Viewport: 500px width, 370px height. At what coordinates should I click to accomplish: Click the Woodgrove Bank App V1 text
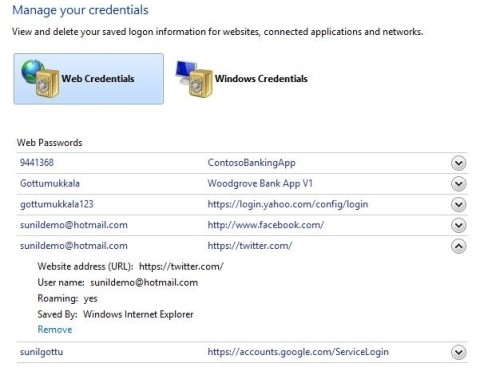[x=260, y=184]
